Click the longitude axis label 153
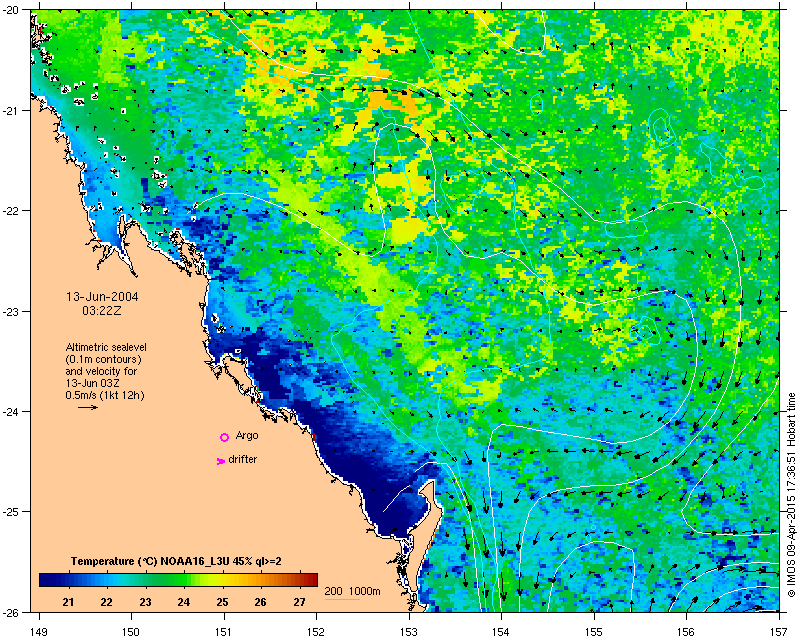This screenshot has width=800, height=640. [409, 631]
